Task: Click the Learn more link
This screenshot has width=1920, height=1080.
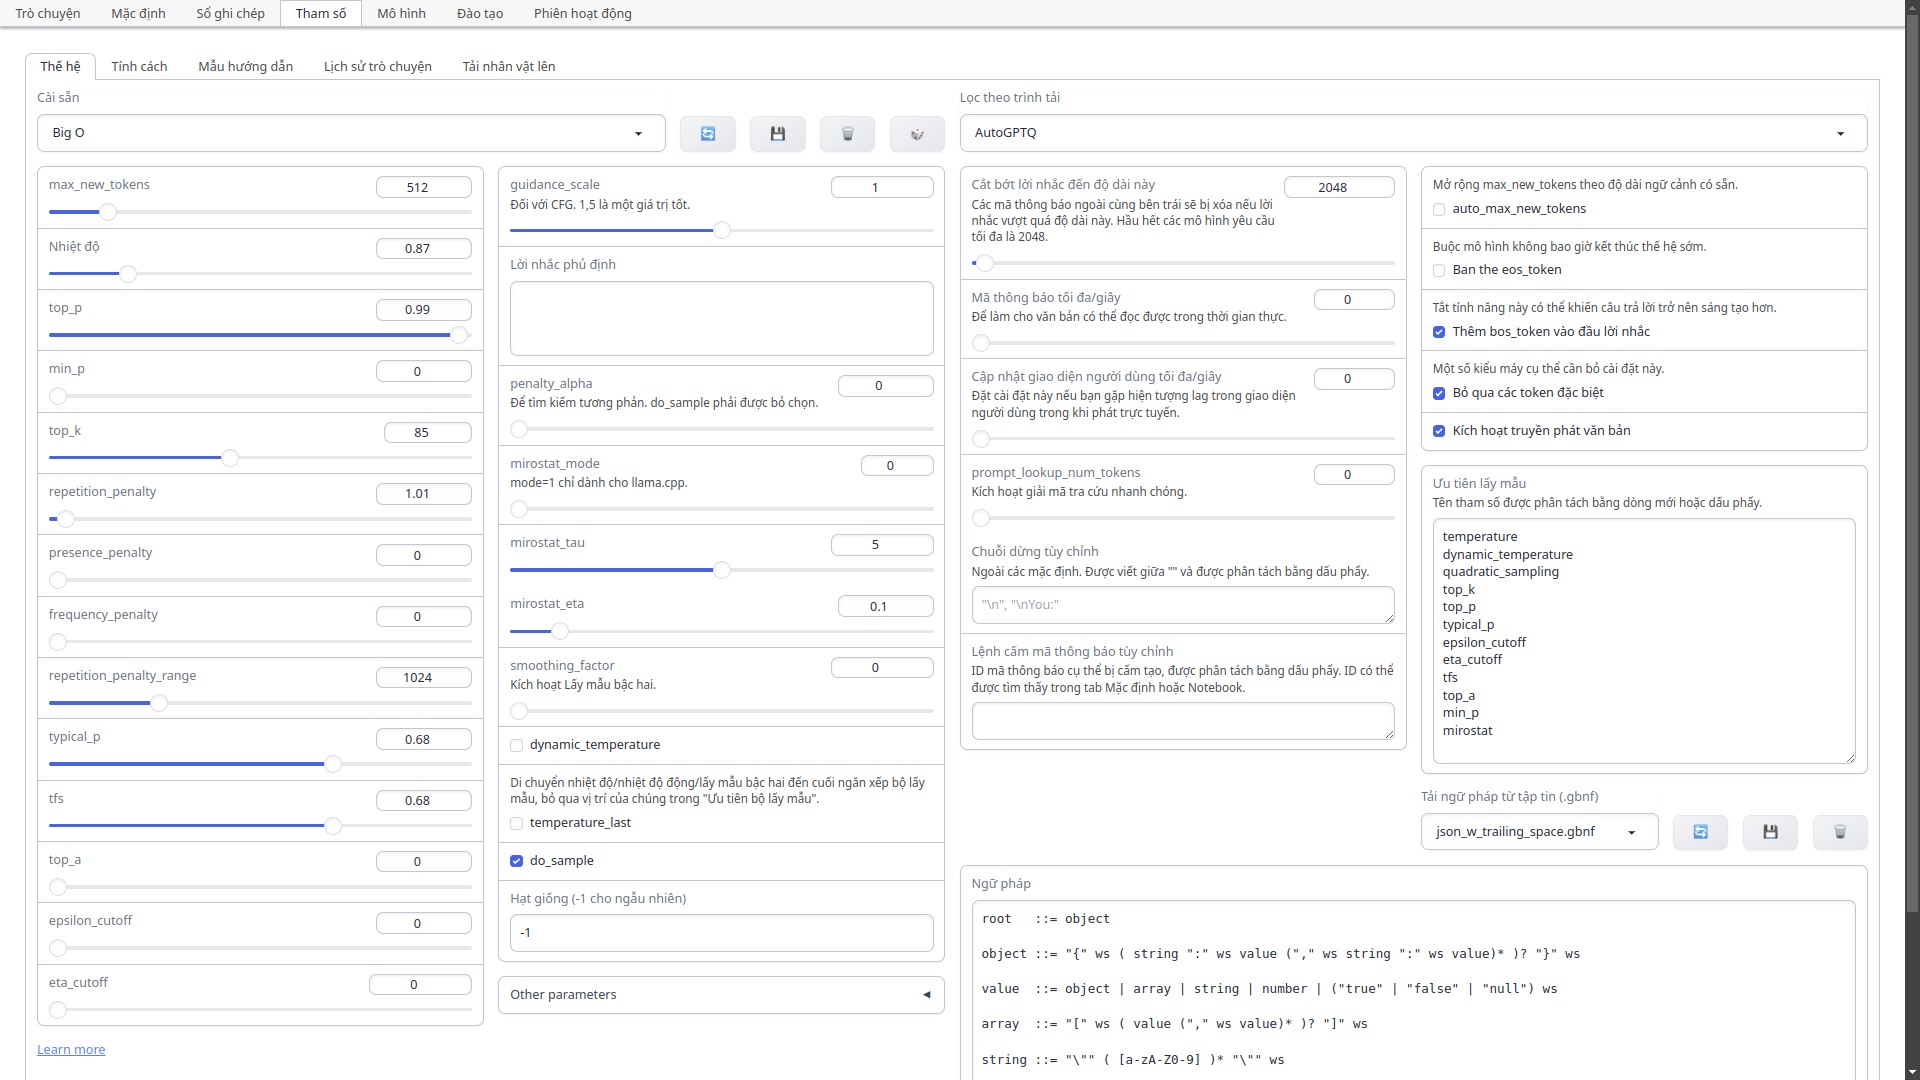Action: (x=71, y=1050)
